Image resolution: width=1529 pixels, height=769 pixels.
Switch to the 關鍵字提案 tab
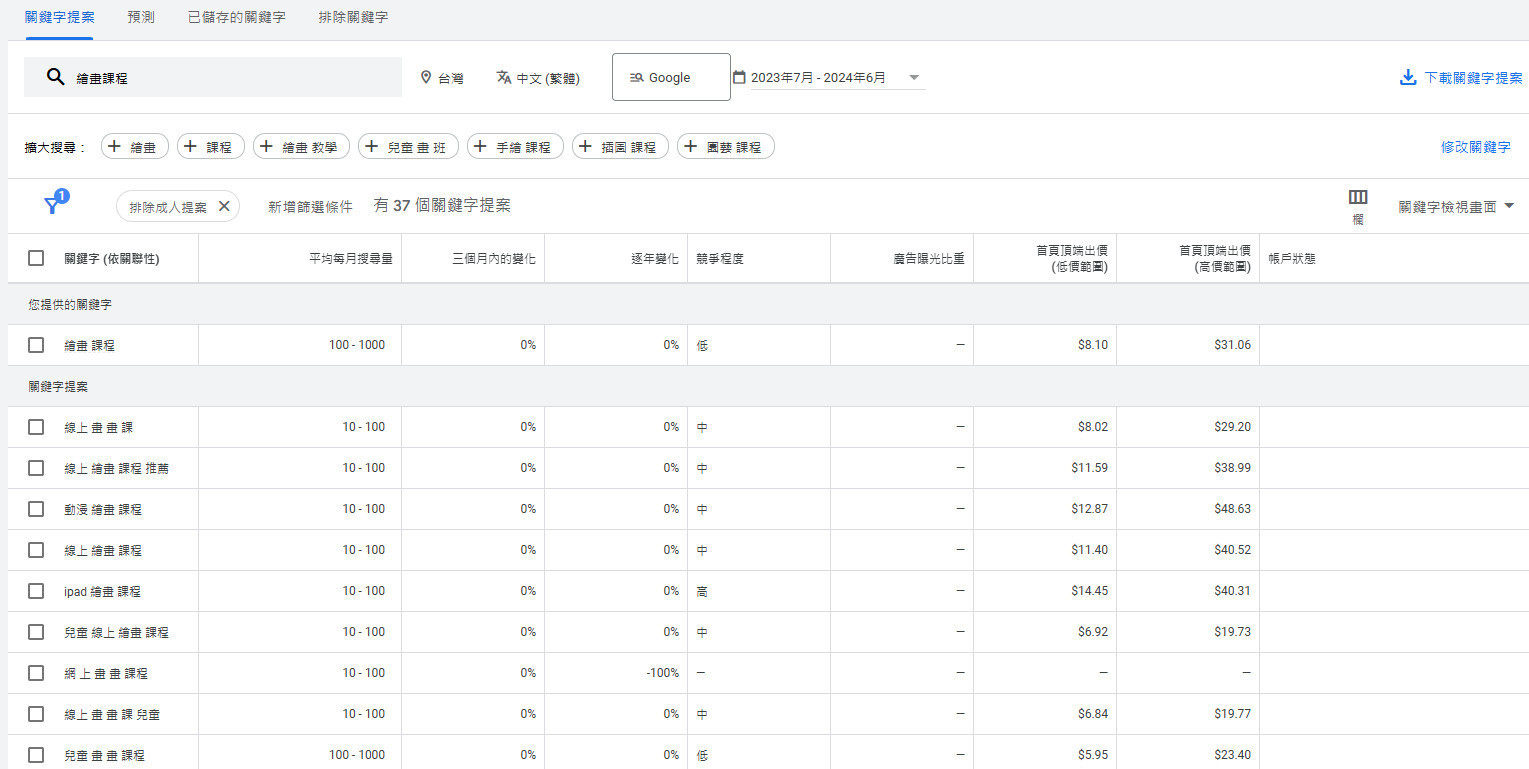pyautogui.click(x=60, y=18)
